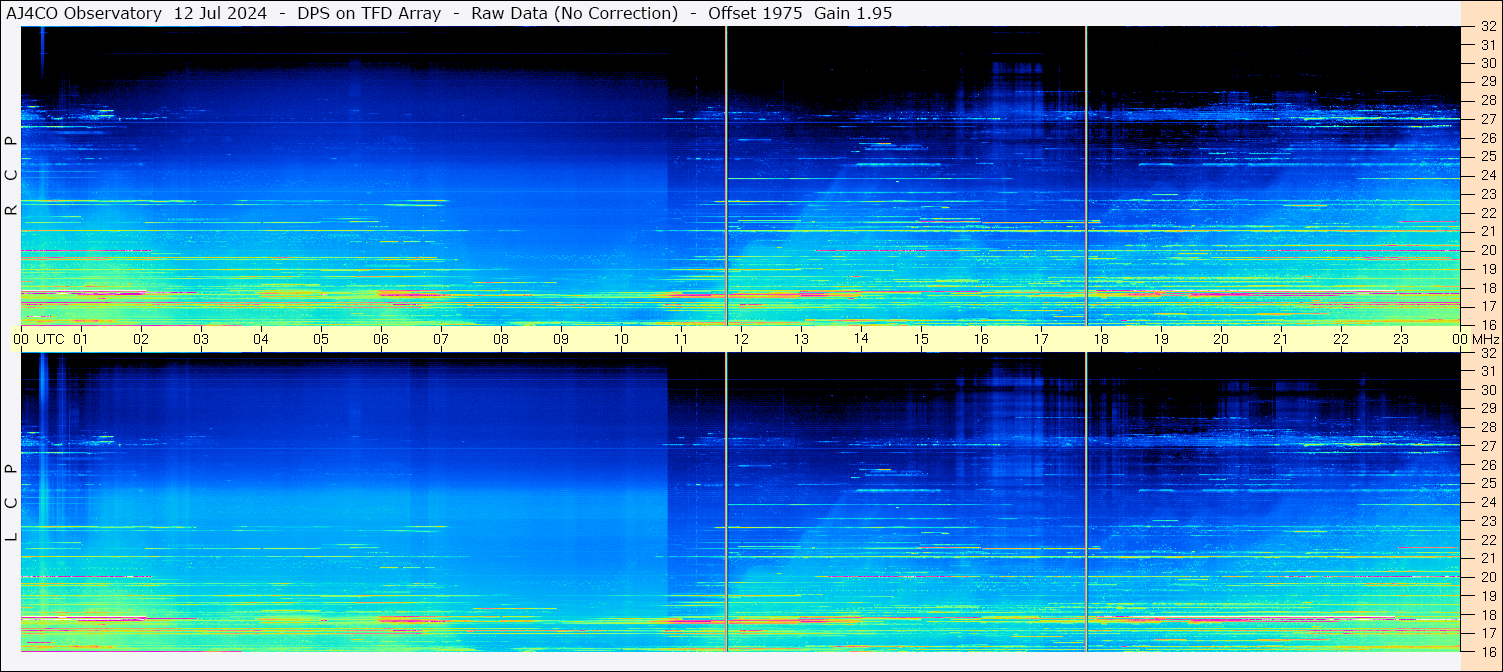The height and width of the screenshot is (672, 1503).
Task: Click the green marker near 11:45 UTC in the LCP panel
Action: (x=726, y=502)
